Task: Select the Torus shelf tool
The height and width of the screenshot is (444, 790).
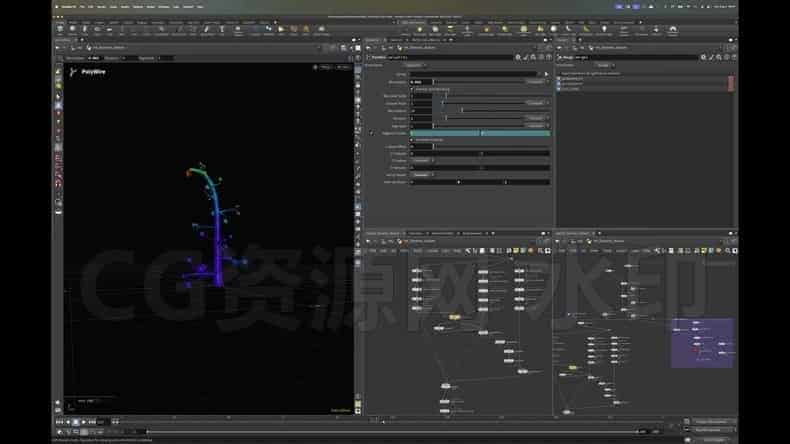Action: (x=97, y=29)
